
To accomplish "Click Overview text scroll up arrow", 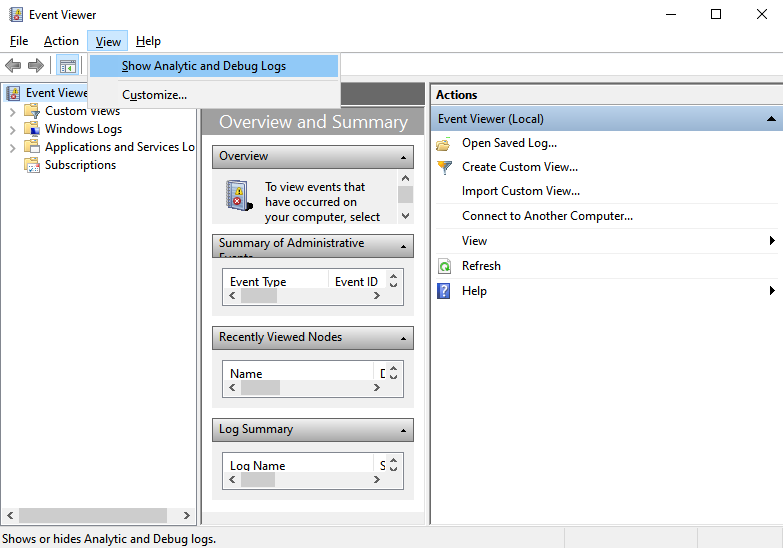I will [405, 178].
